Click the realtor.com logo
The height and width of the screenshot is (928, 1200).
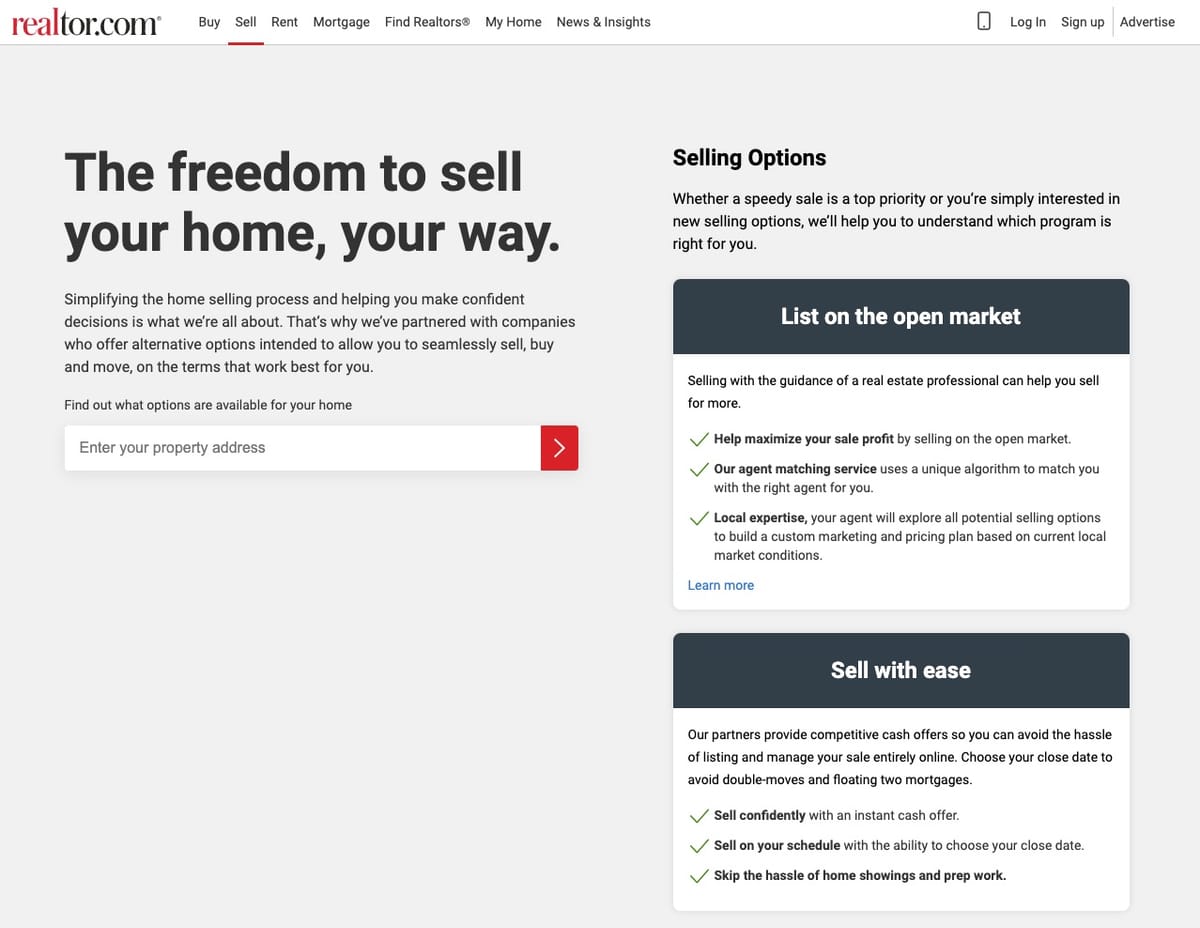tap(84, 22)
